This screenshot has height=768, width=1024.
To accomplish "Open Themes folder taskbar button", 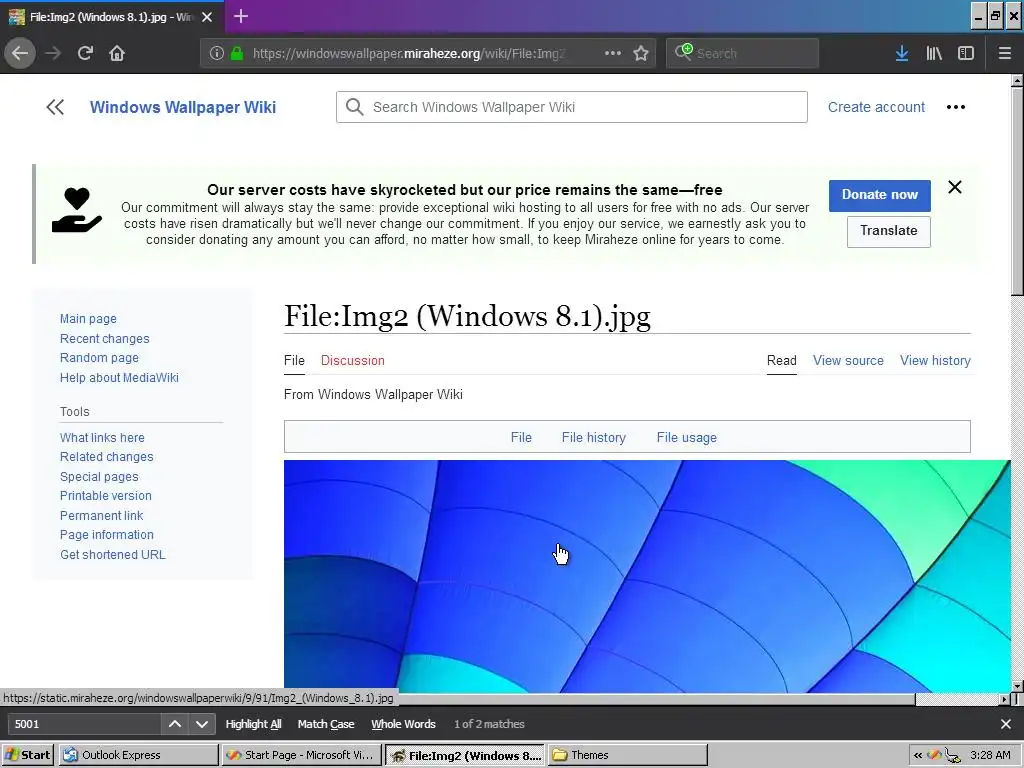I will click(x=628, y=755).
